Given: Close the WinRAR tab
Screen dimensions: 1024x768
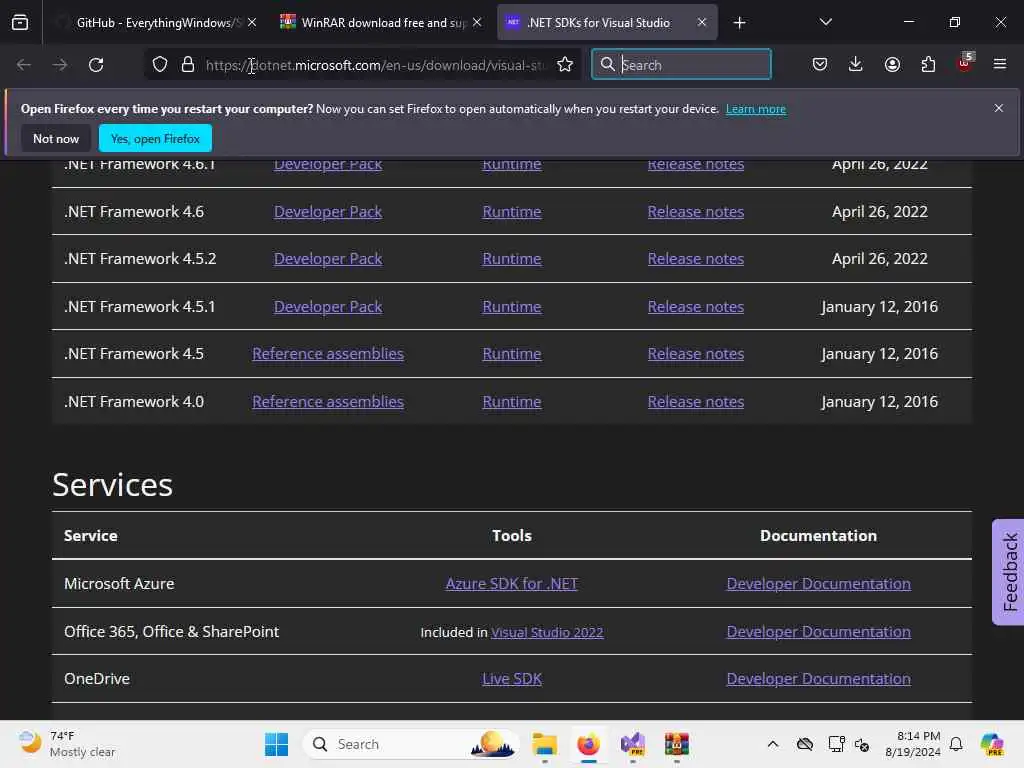Looking at the screenshot, I should click(477, 23).
